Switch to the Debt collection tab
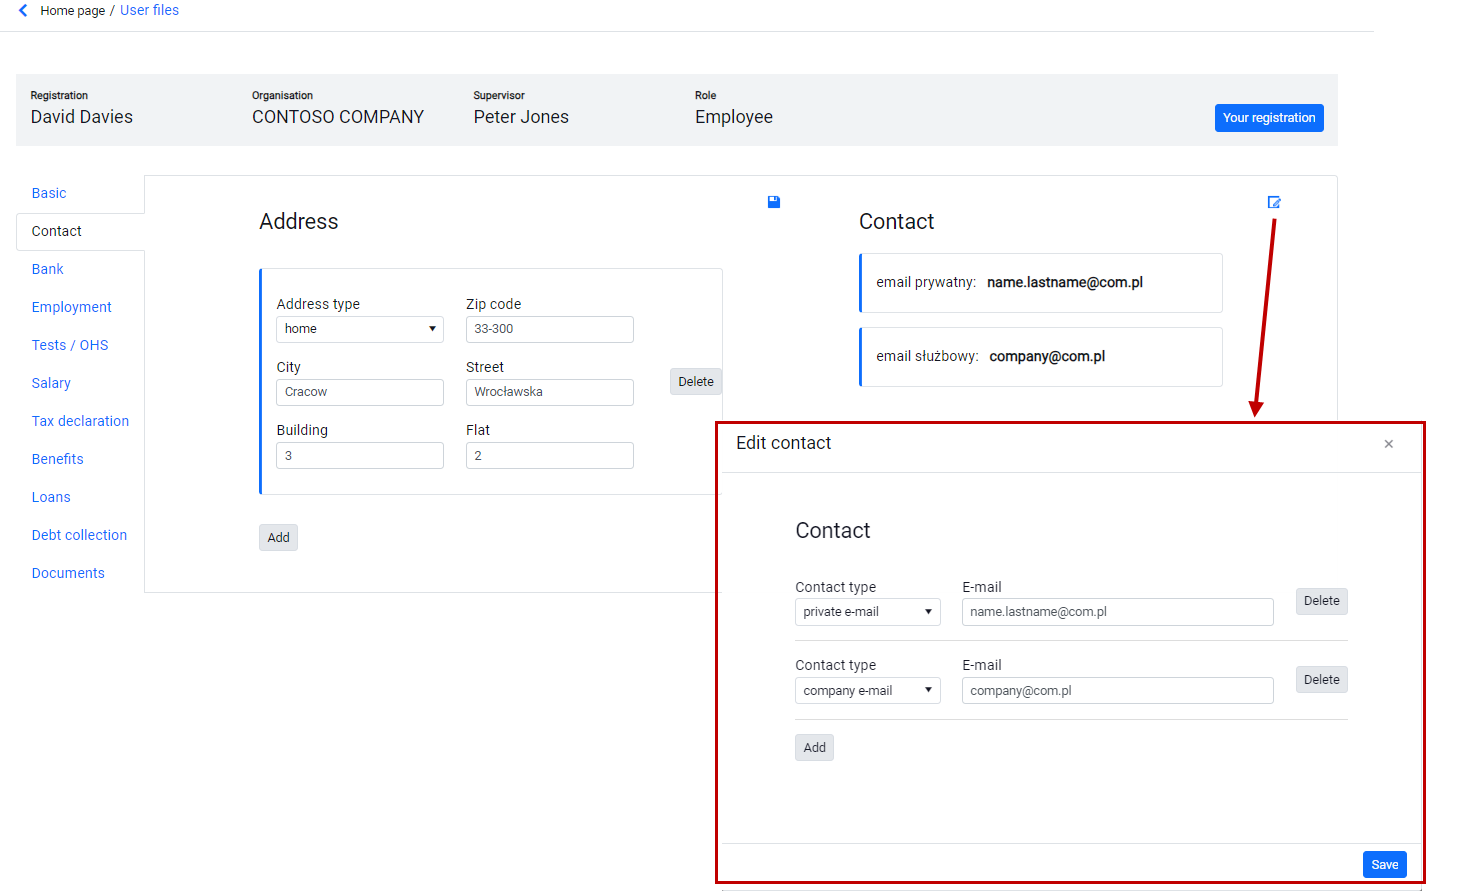 click(79, 535)
